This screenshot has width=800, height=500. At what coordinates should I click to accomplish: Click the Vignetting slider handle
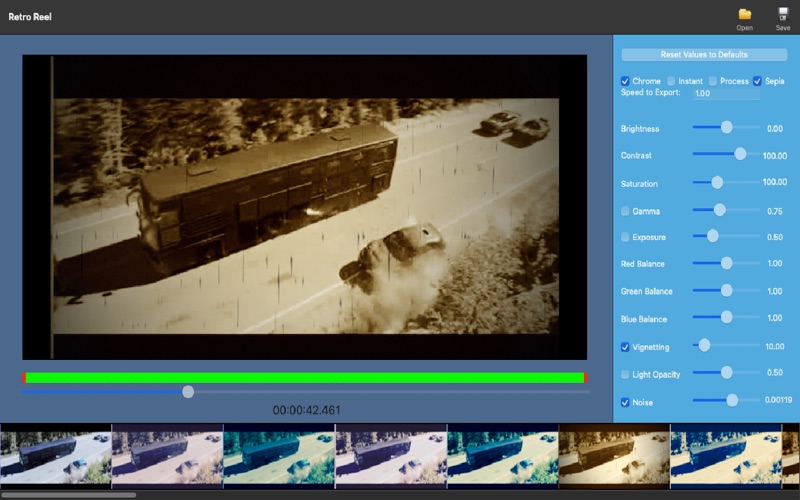[704, 345]
